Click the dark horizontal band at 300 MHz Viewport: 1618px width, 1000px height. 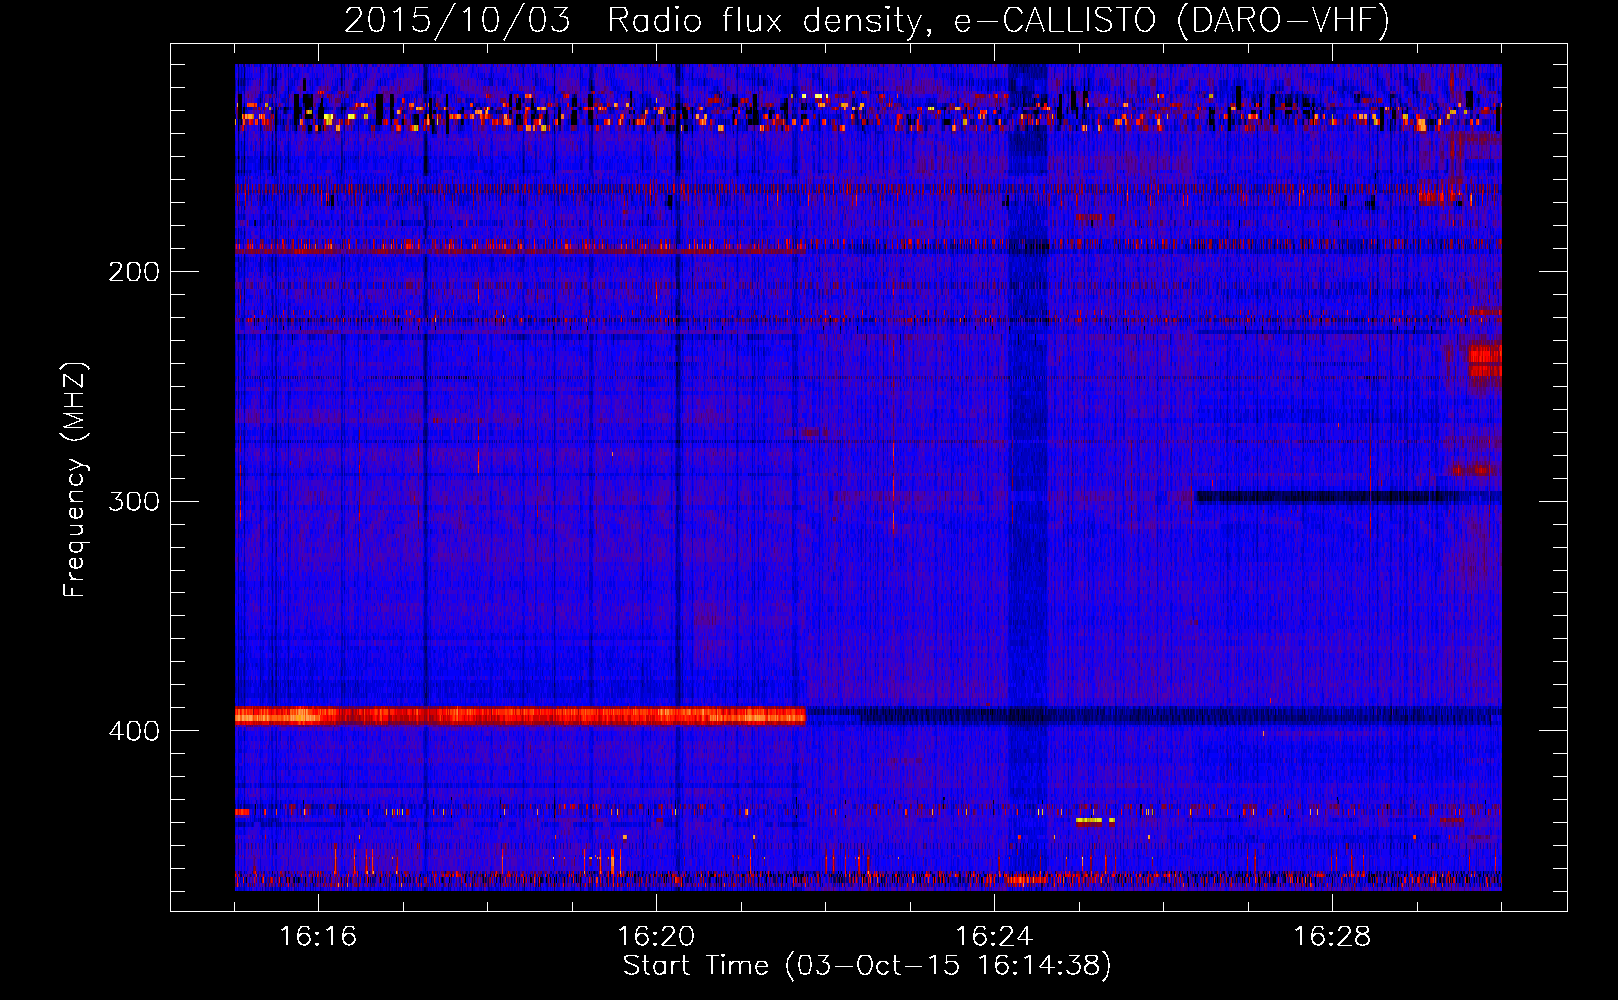point(1340,497)
